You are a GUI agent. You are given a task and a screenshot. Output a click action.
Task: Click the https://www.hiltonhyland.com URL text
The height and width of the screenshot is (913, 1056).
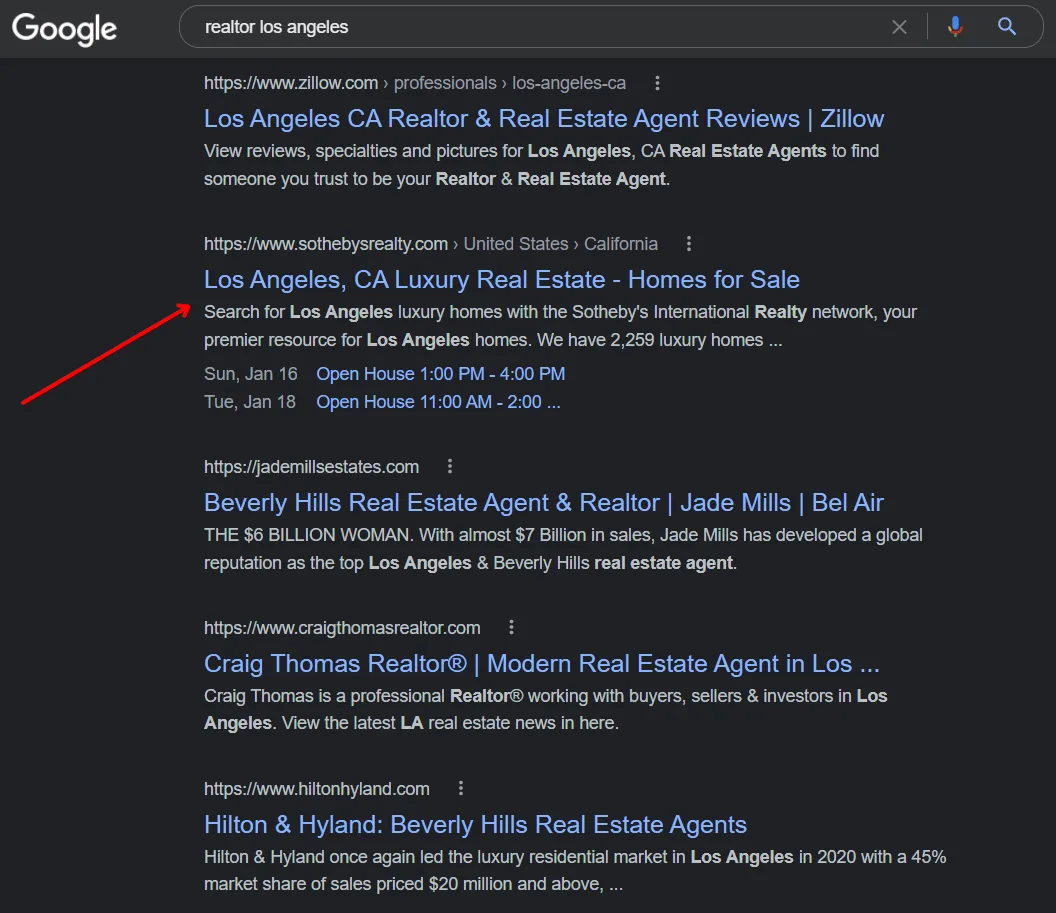(x=317, y=788)
